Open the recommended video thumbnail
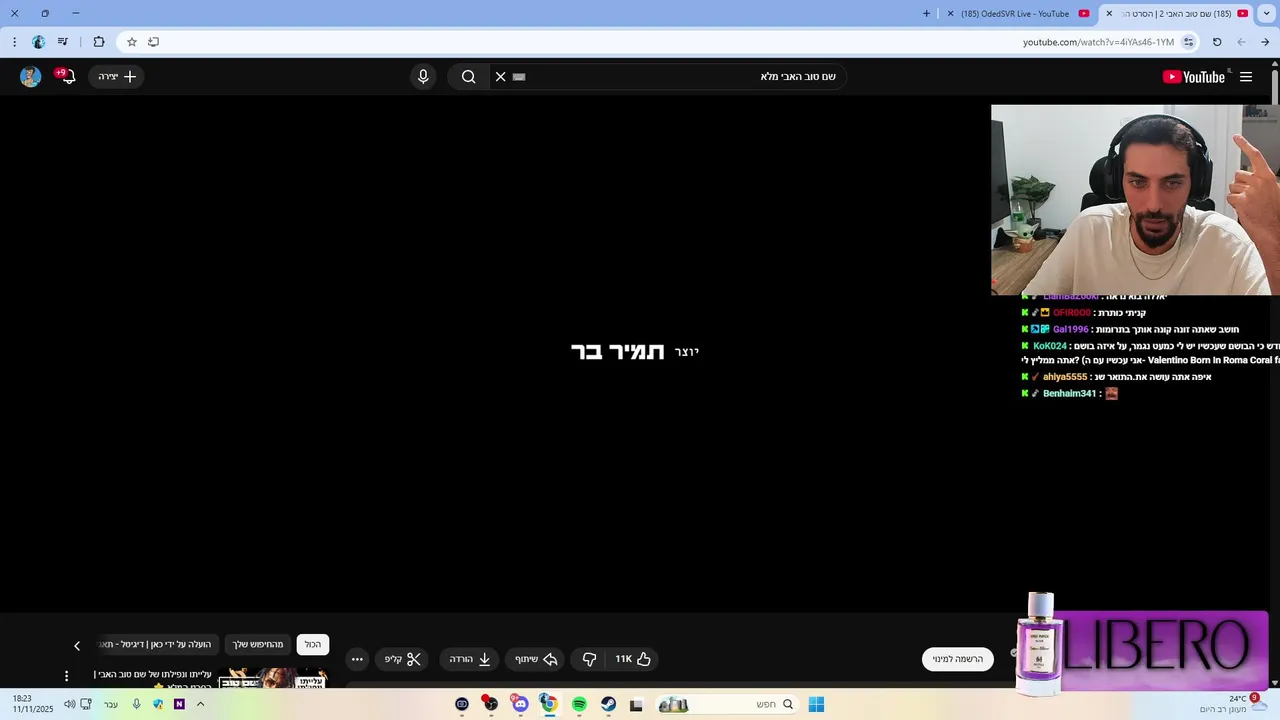1280x720 pixels. (x=272, y=678)
